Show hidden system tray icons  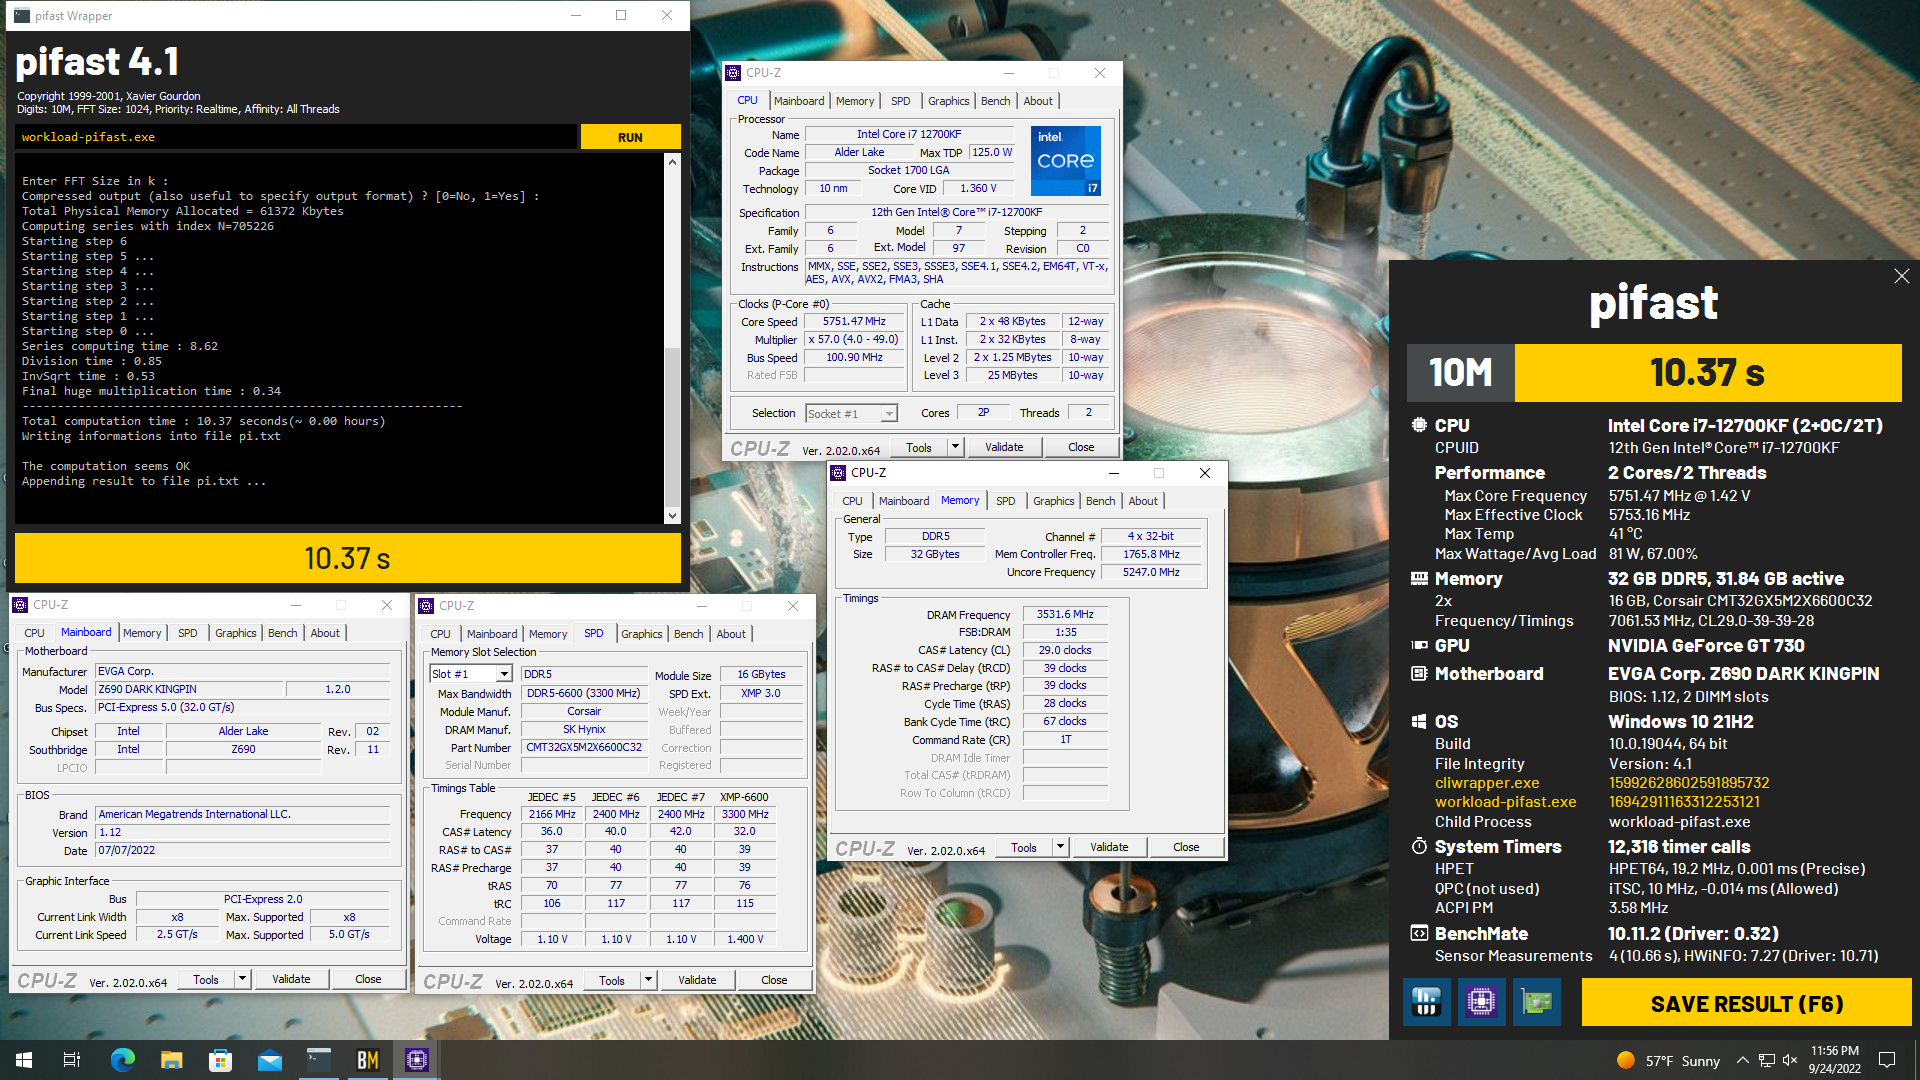click(1742, 1060)
